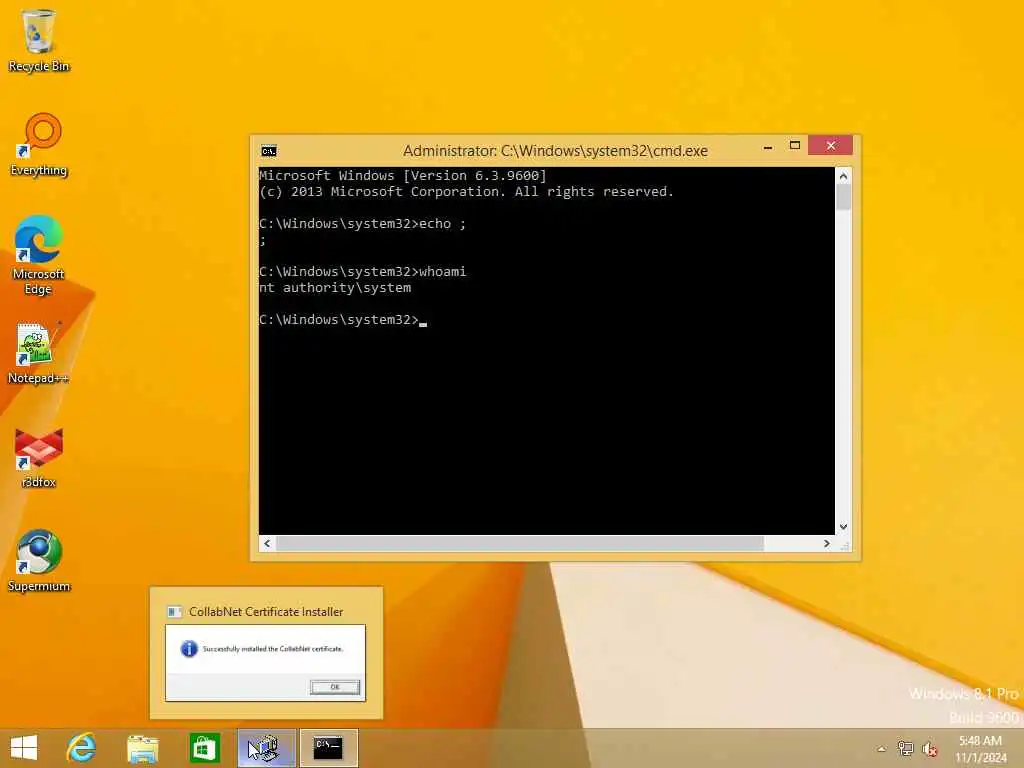Viewport: 1024px width, 768px height.
Task: Launch the Everything search shortcut
Action: (x=39, y=144)
